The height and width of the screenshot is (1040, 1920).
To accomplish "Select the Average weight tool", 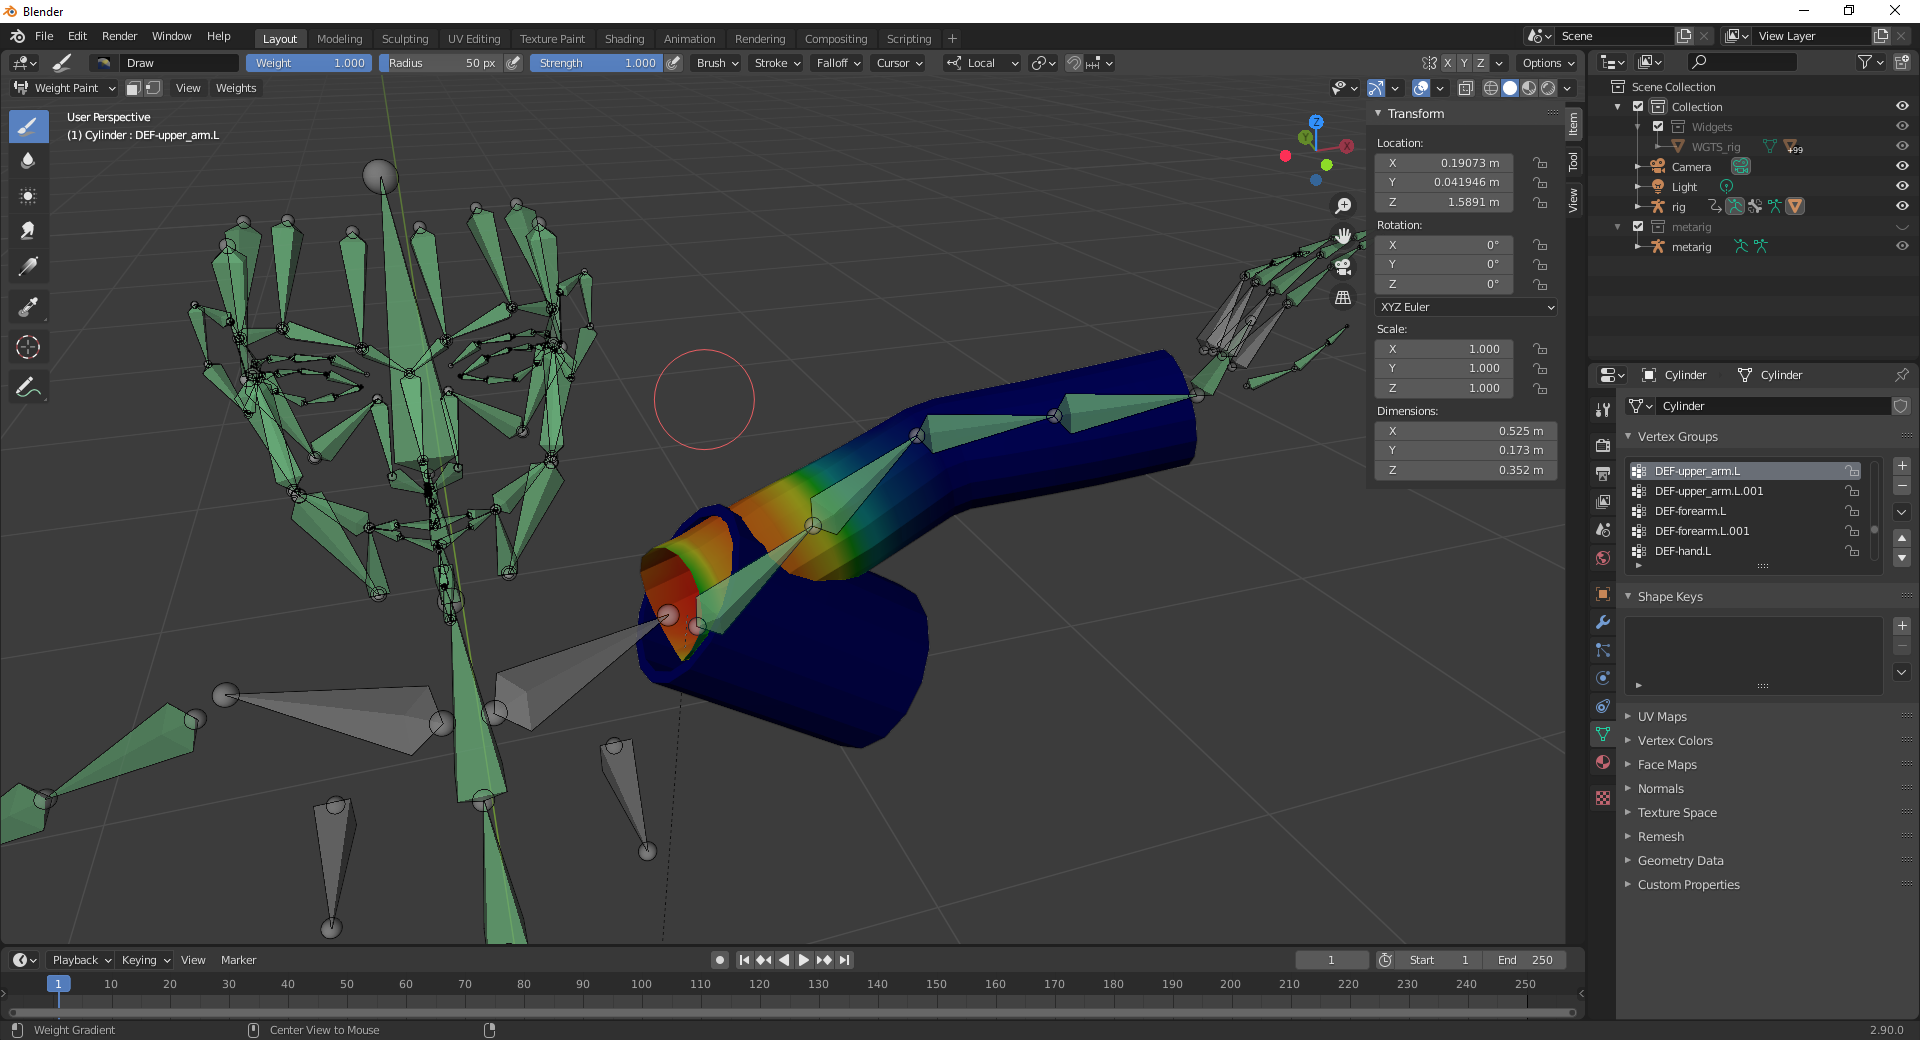I will (28, 196).
